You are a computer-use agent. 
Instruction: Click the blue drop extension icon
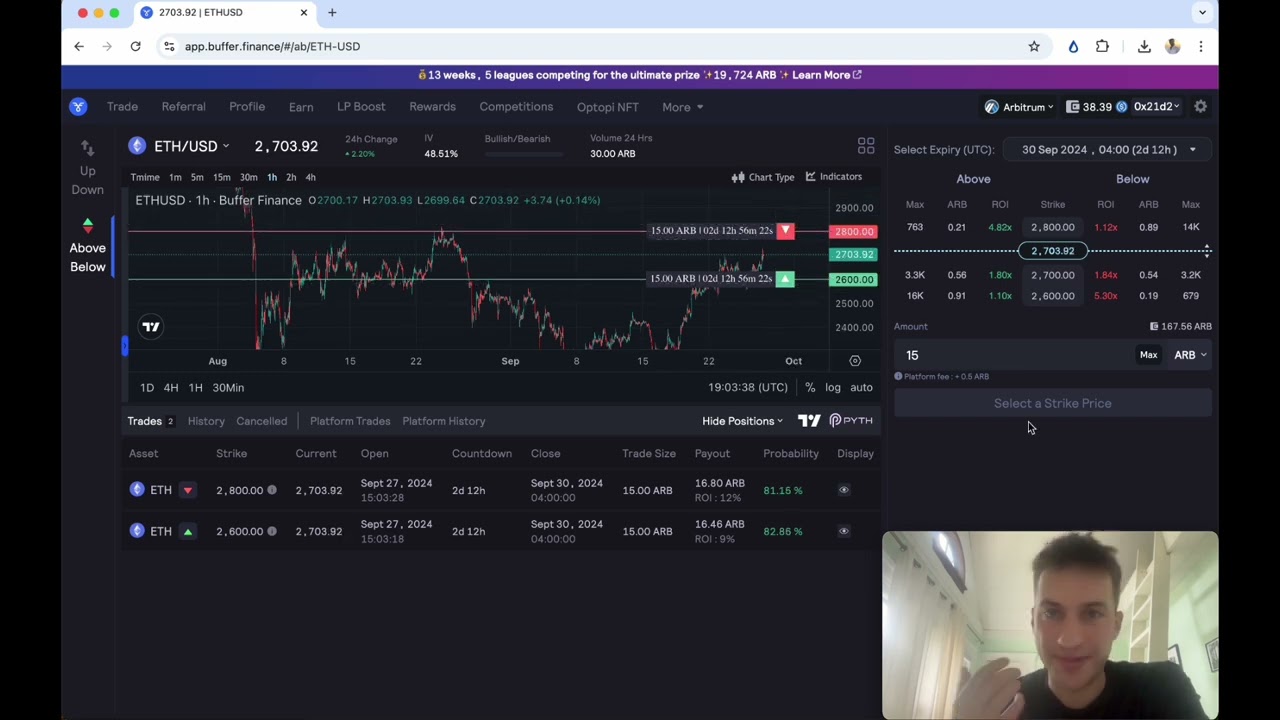[x=1073, y=46]
